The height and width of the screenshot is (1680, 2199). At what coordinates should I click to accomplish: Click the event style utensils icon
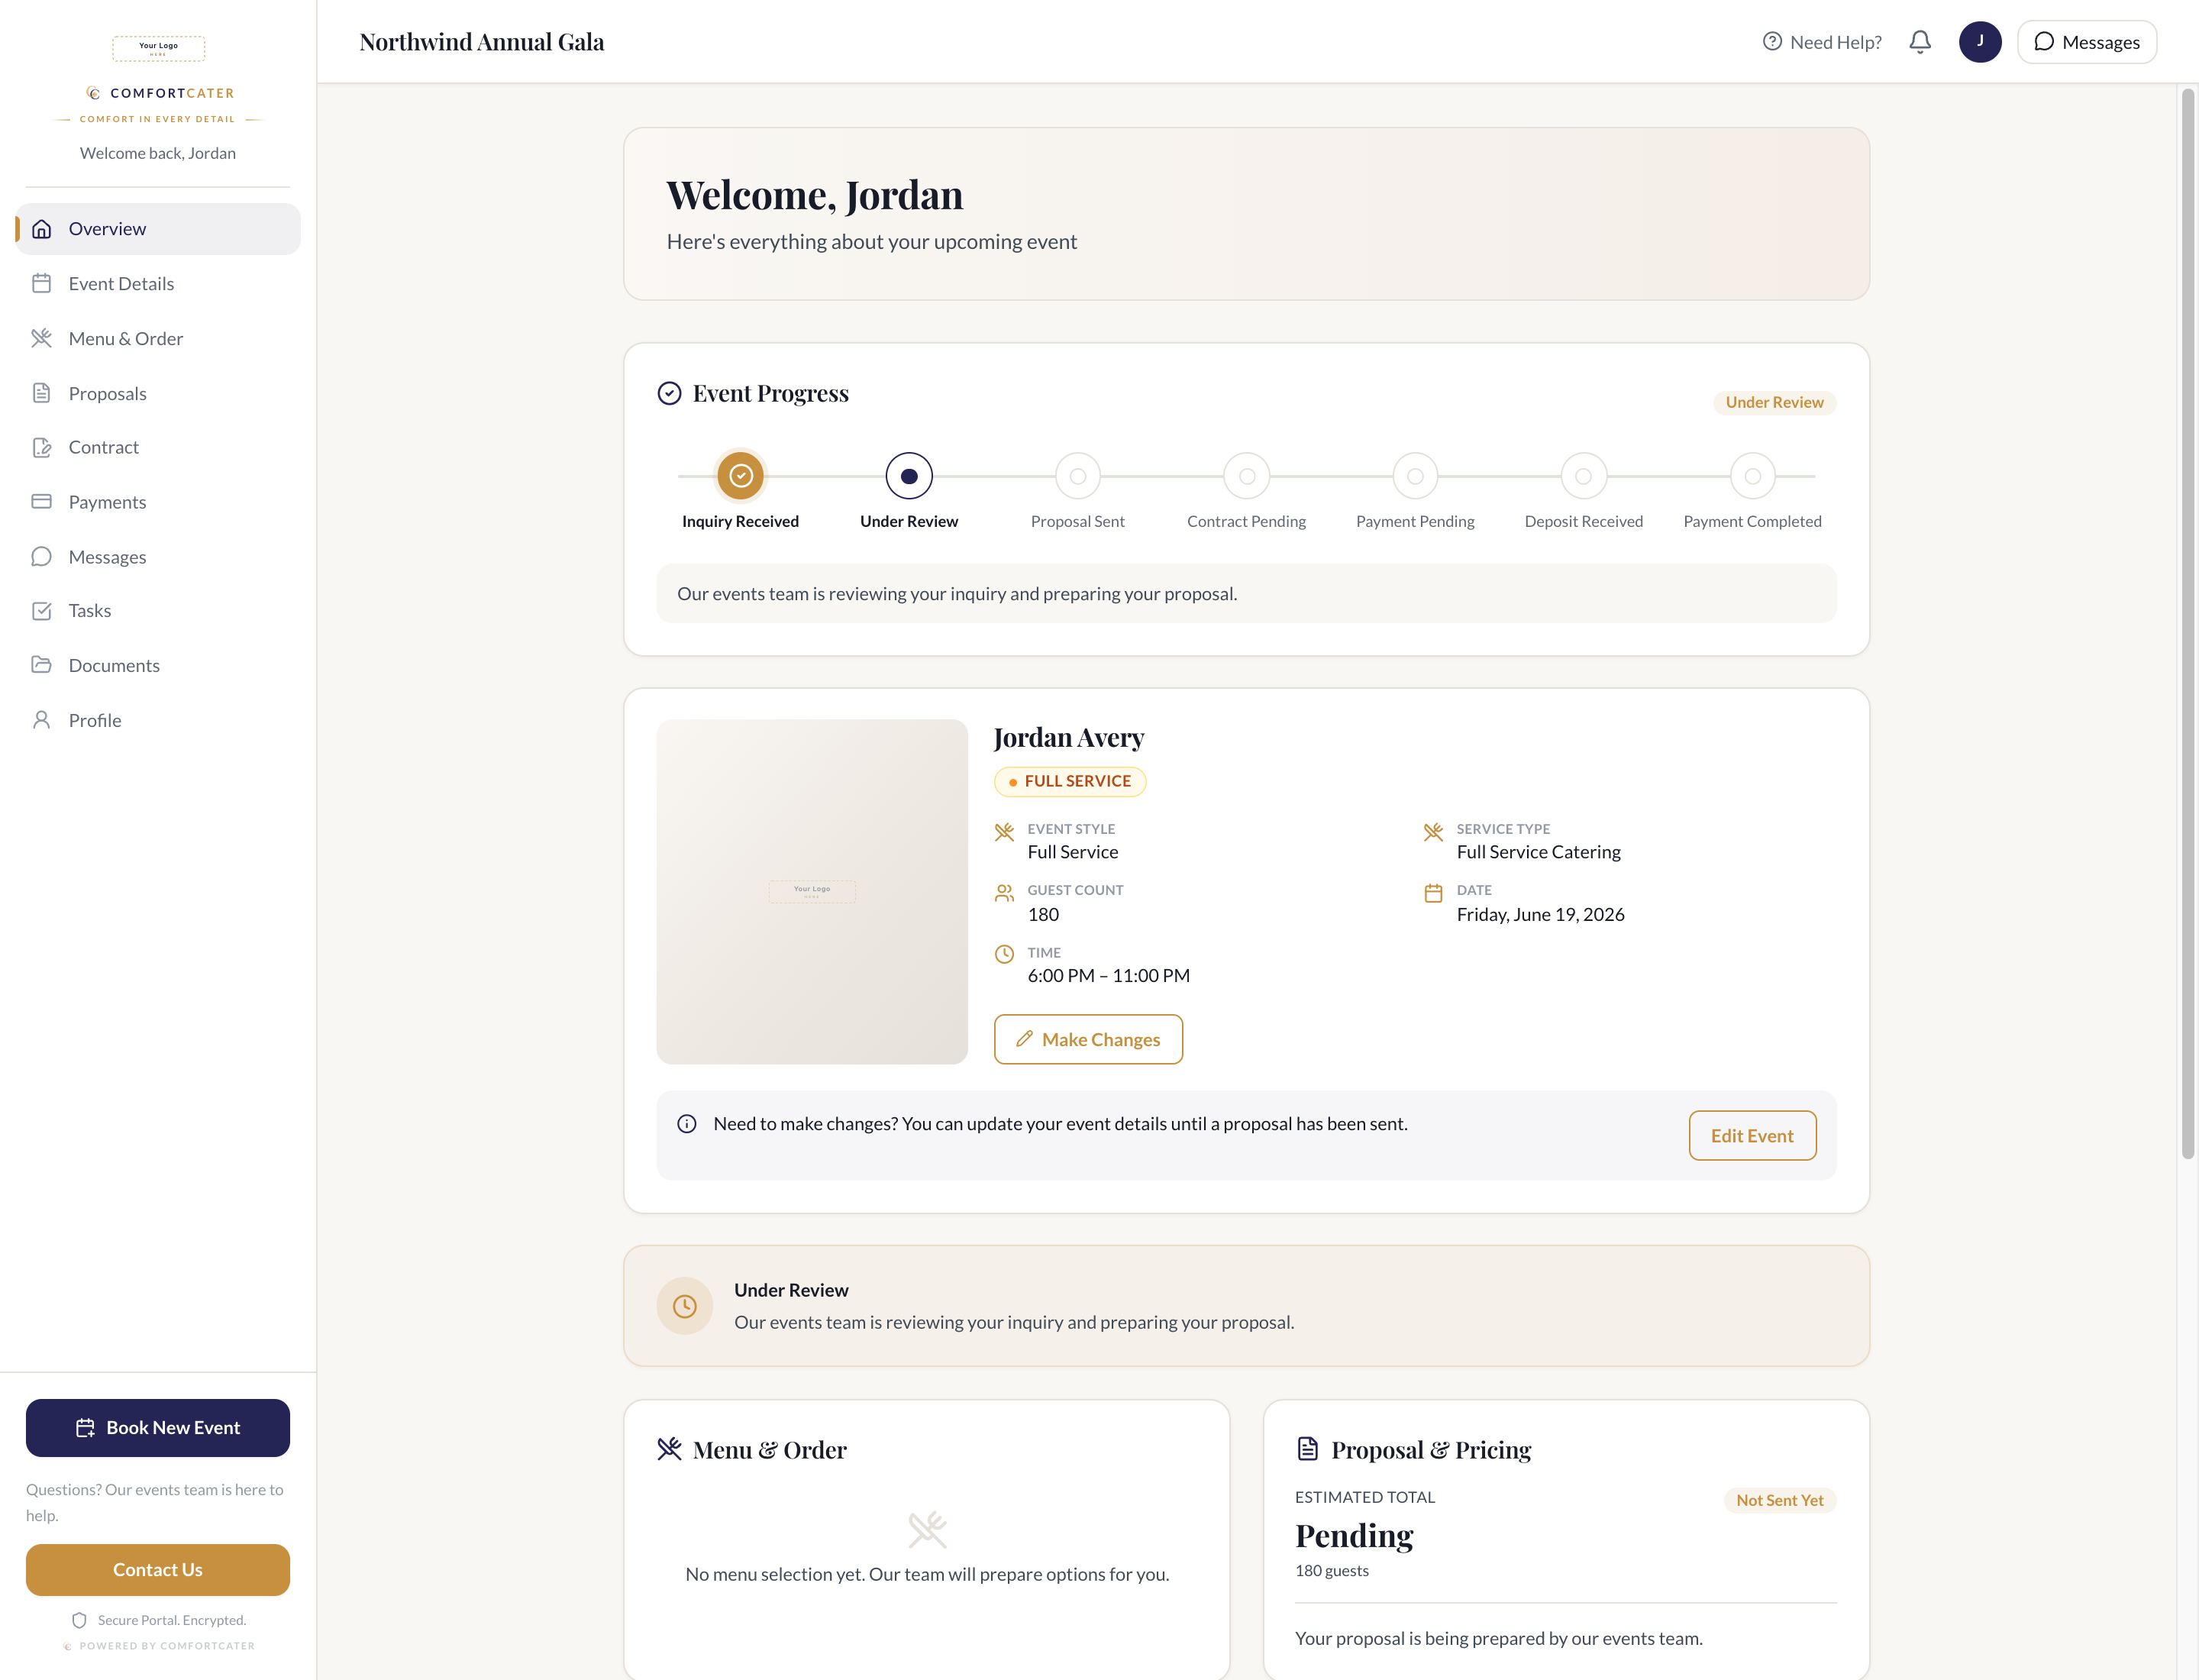(1004, 832)
